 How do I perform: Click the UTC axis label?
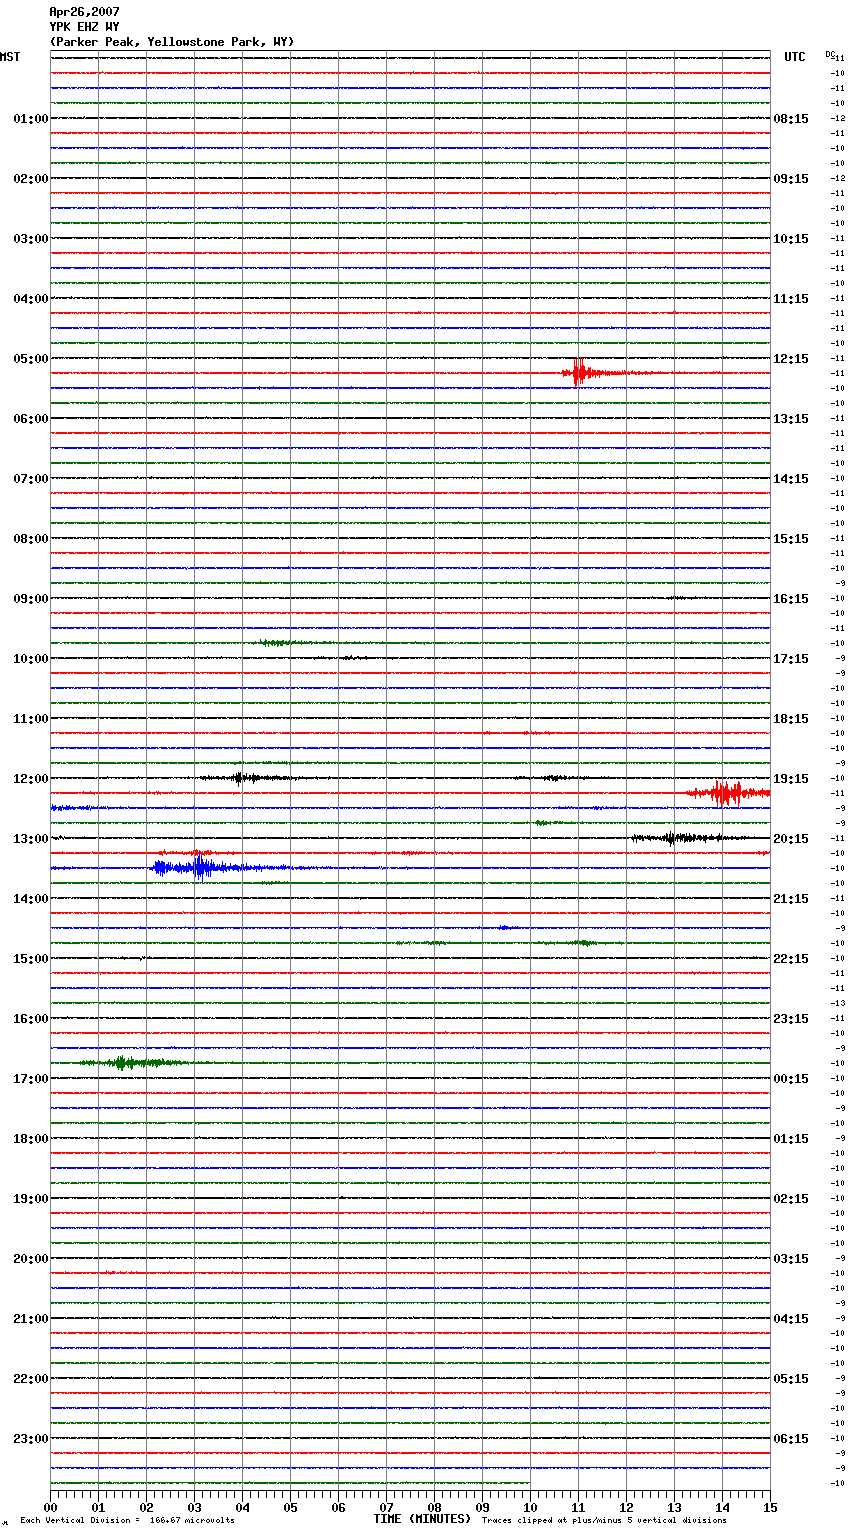click(x=795, y=57)
